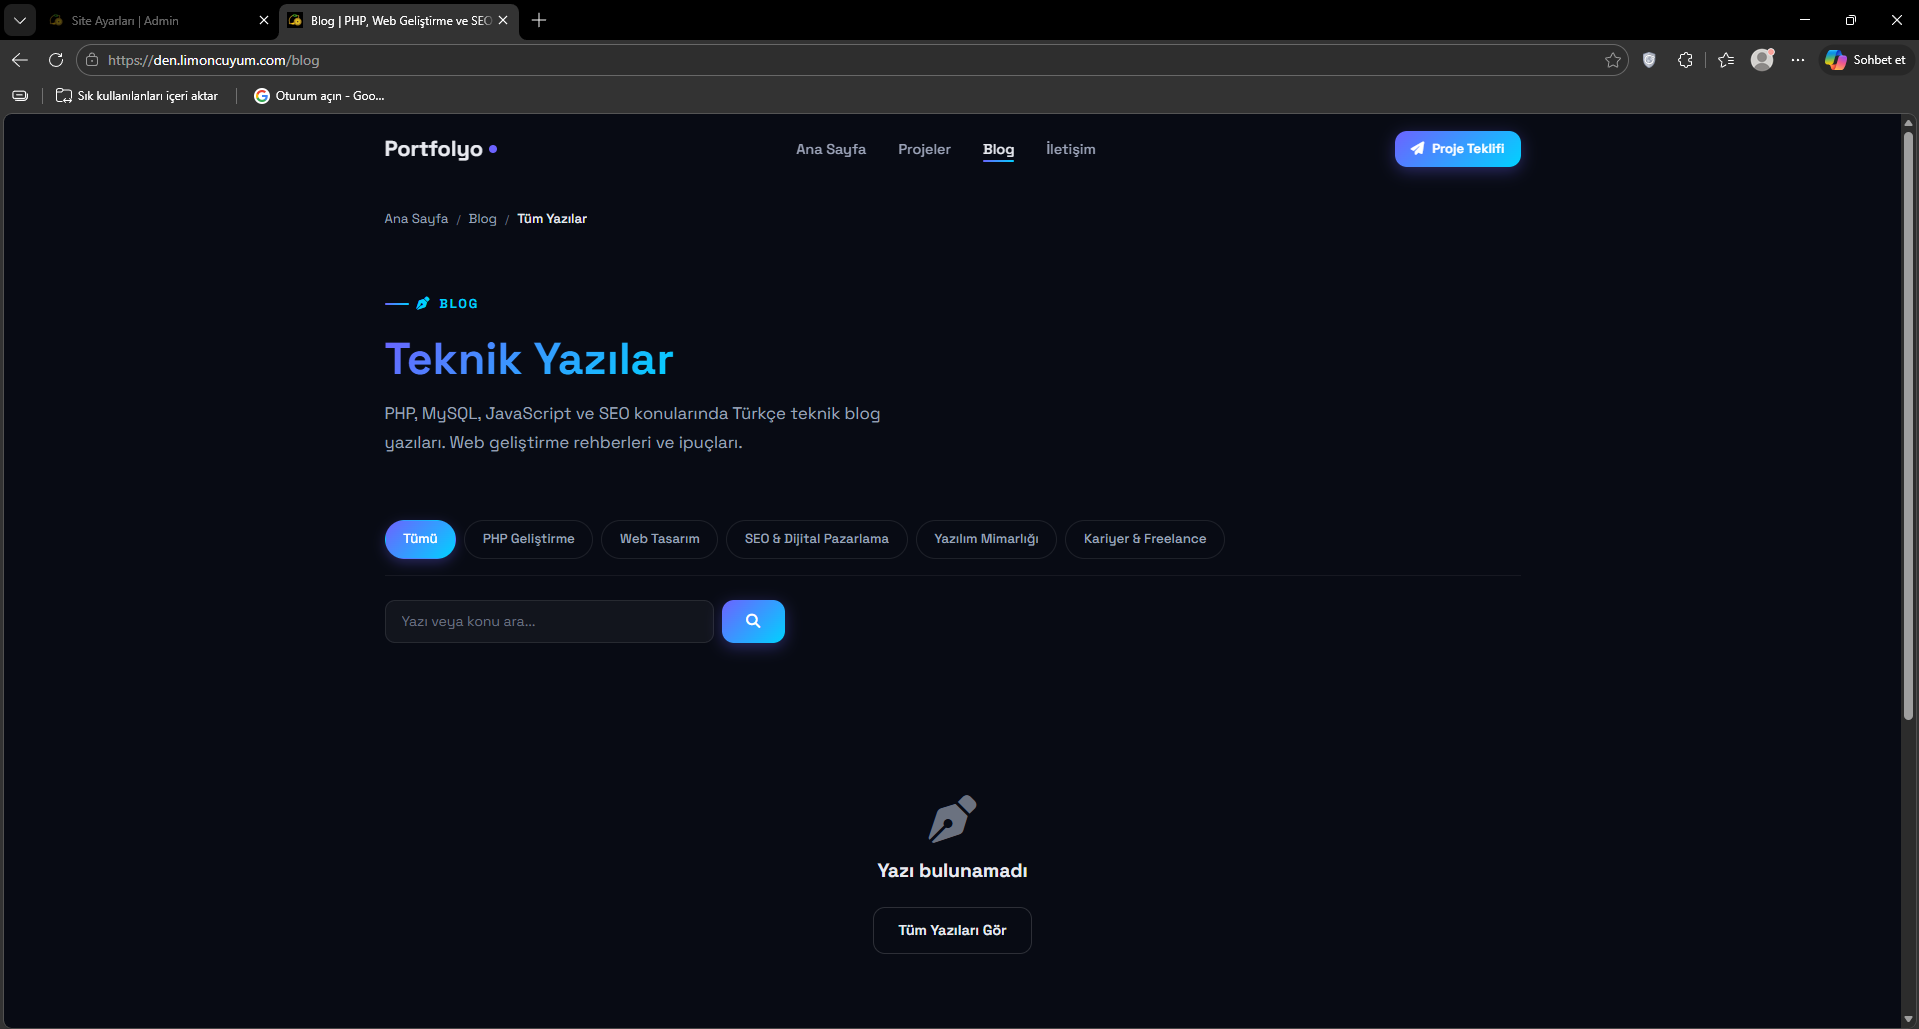Focus the Yazı veya konu ara search field

549,621
